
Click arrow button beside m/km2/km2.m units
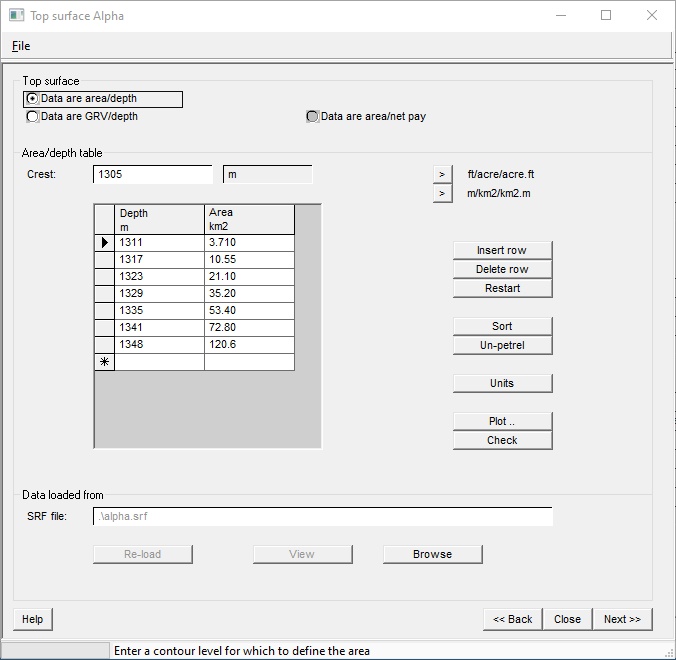(443, 193)
